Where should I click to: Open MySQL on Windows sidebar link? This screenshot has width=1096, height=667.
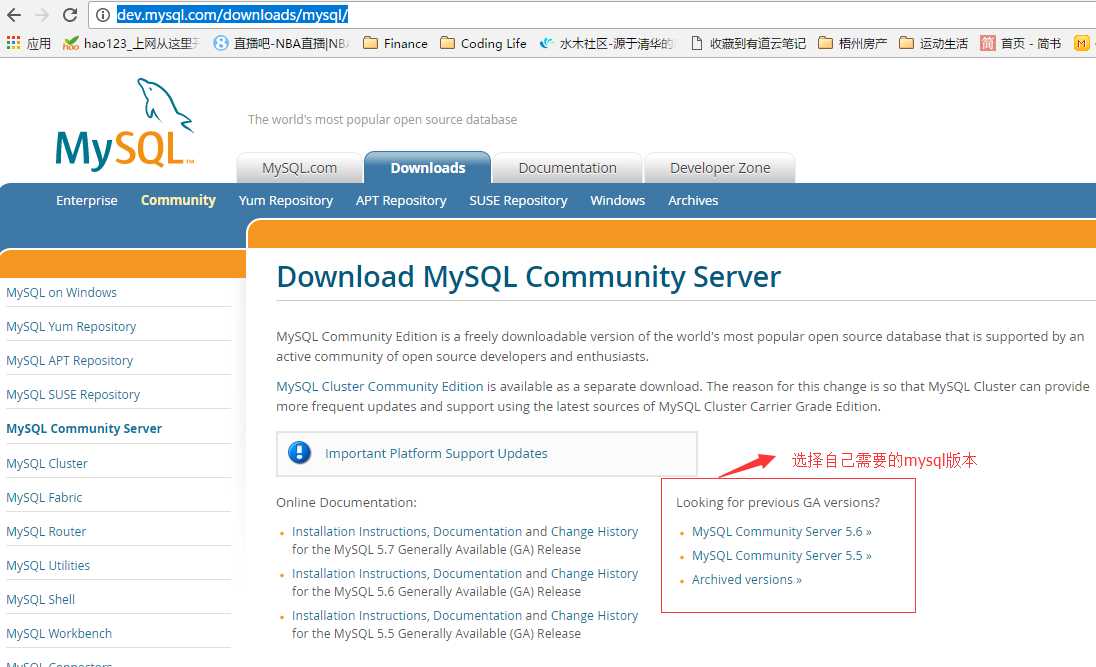62,292
